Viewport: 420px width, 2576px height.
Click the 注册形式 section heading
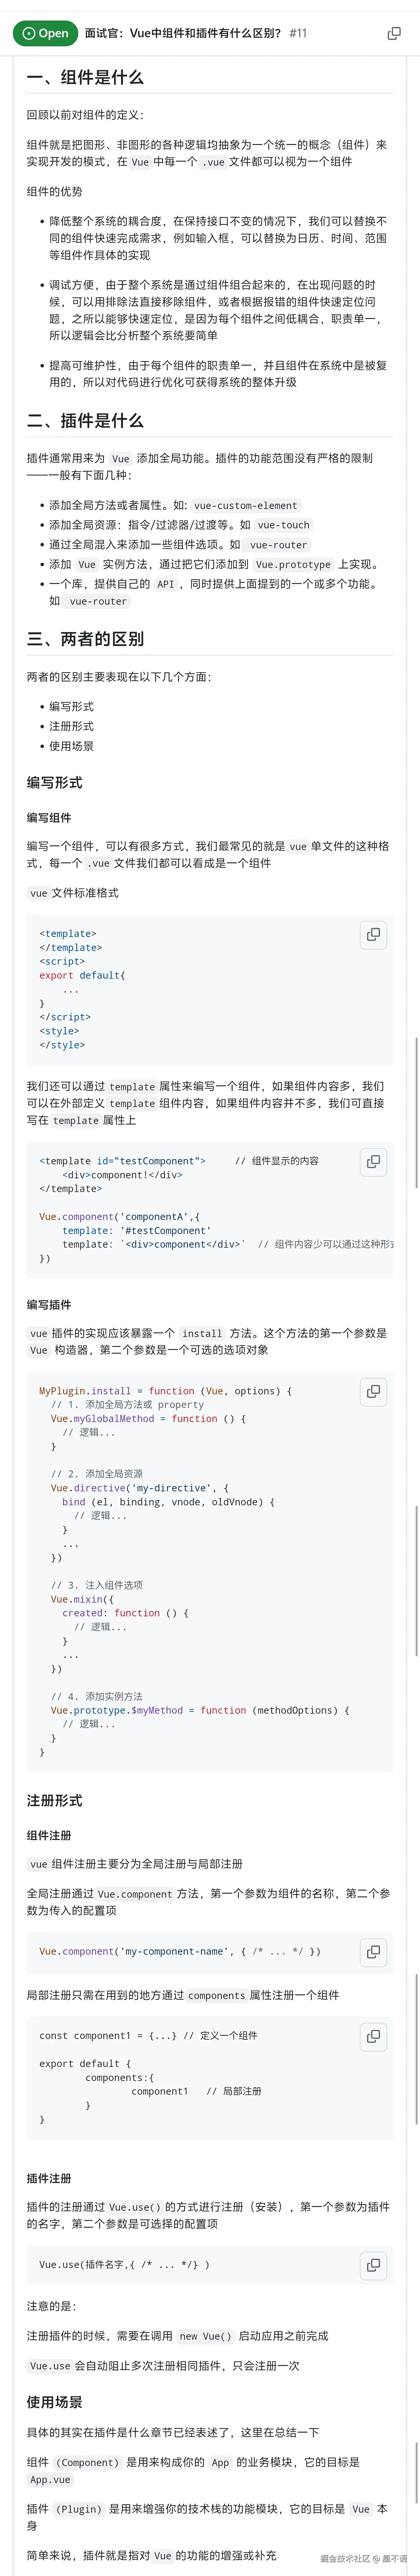click(x=55, y=1800)
